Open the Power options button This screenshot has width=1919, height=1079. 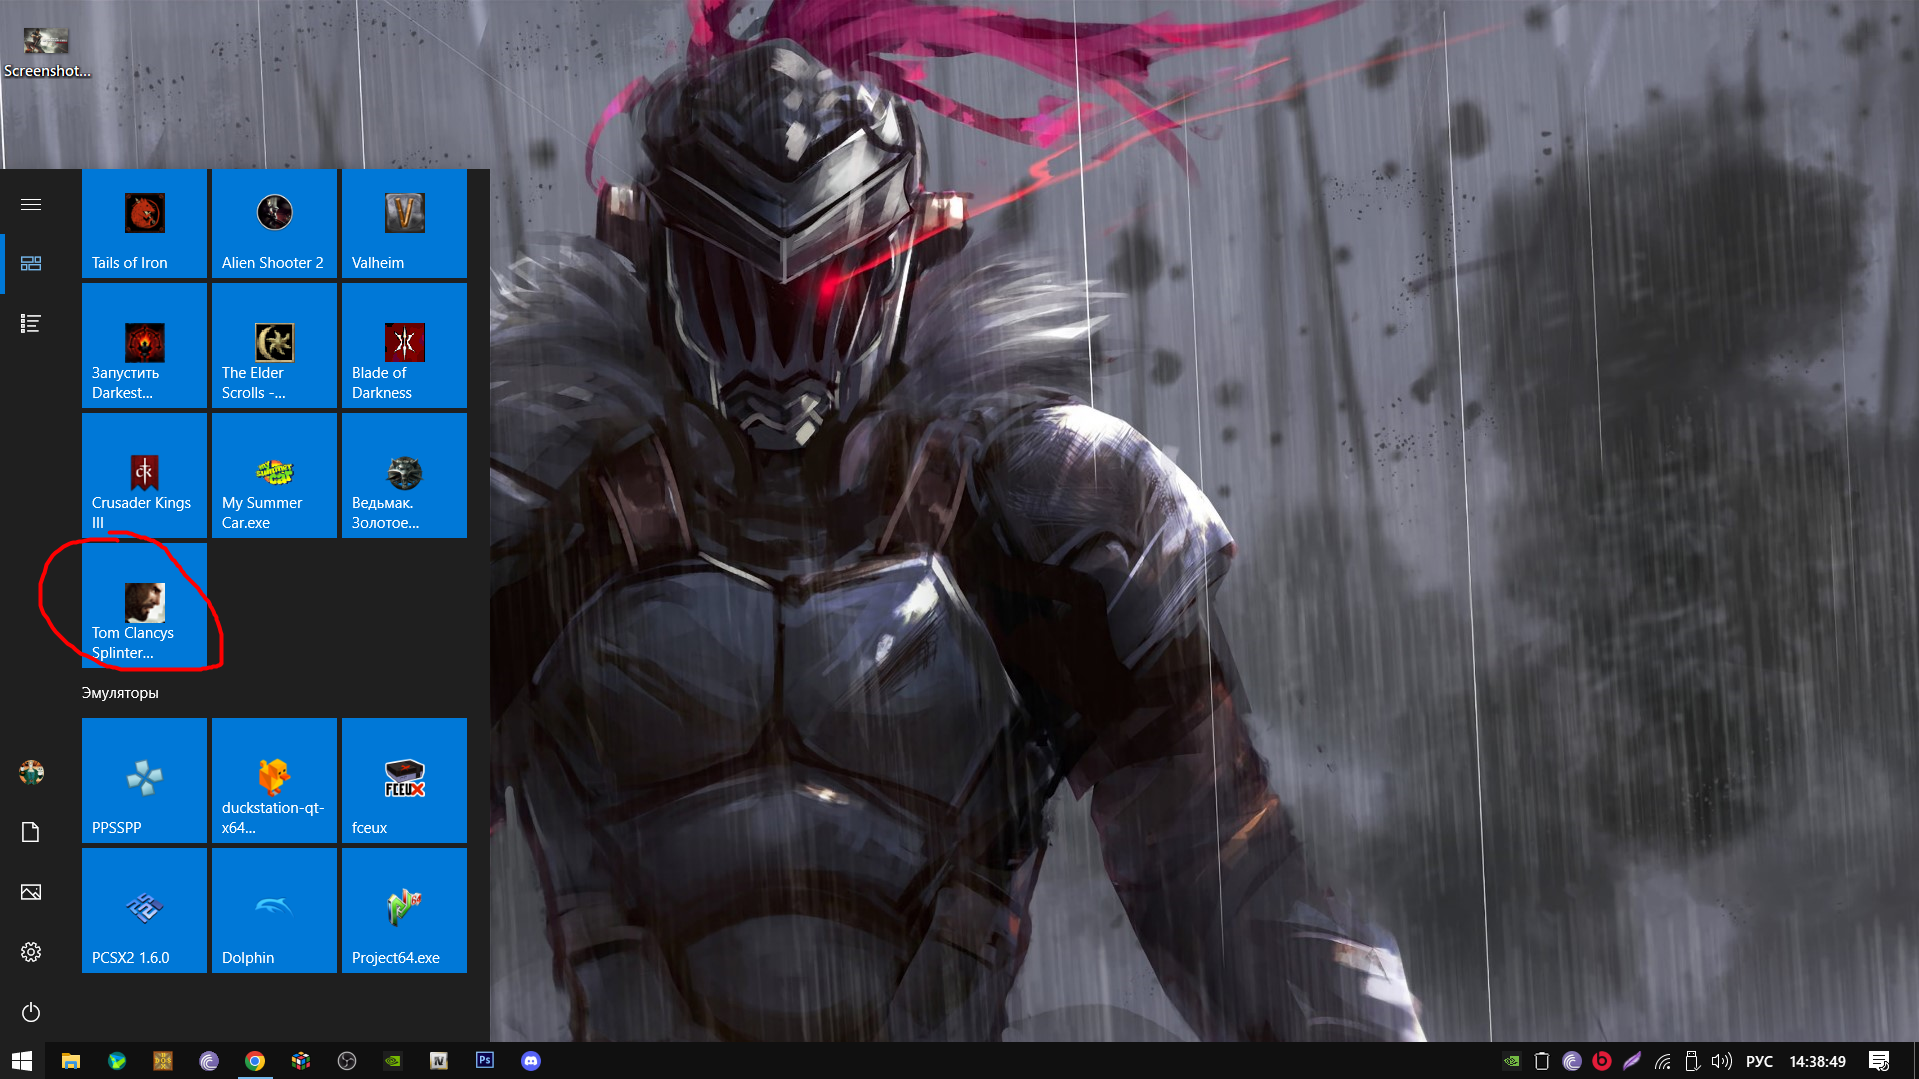(x=31, y=1012)
